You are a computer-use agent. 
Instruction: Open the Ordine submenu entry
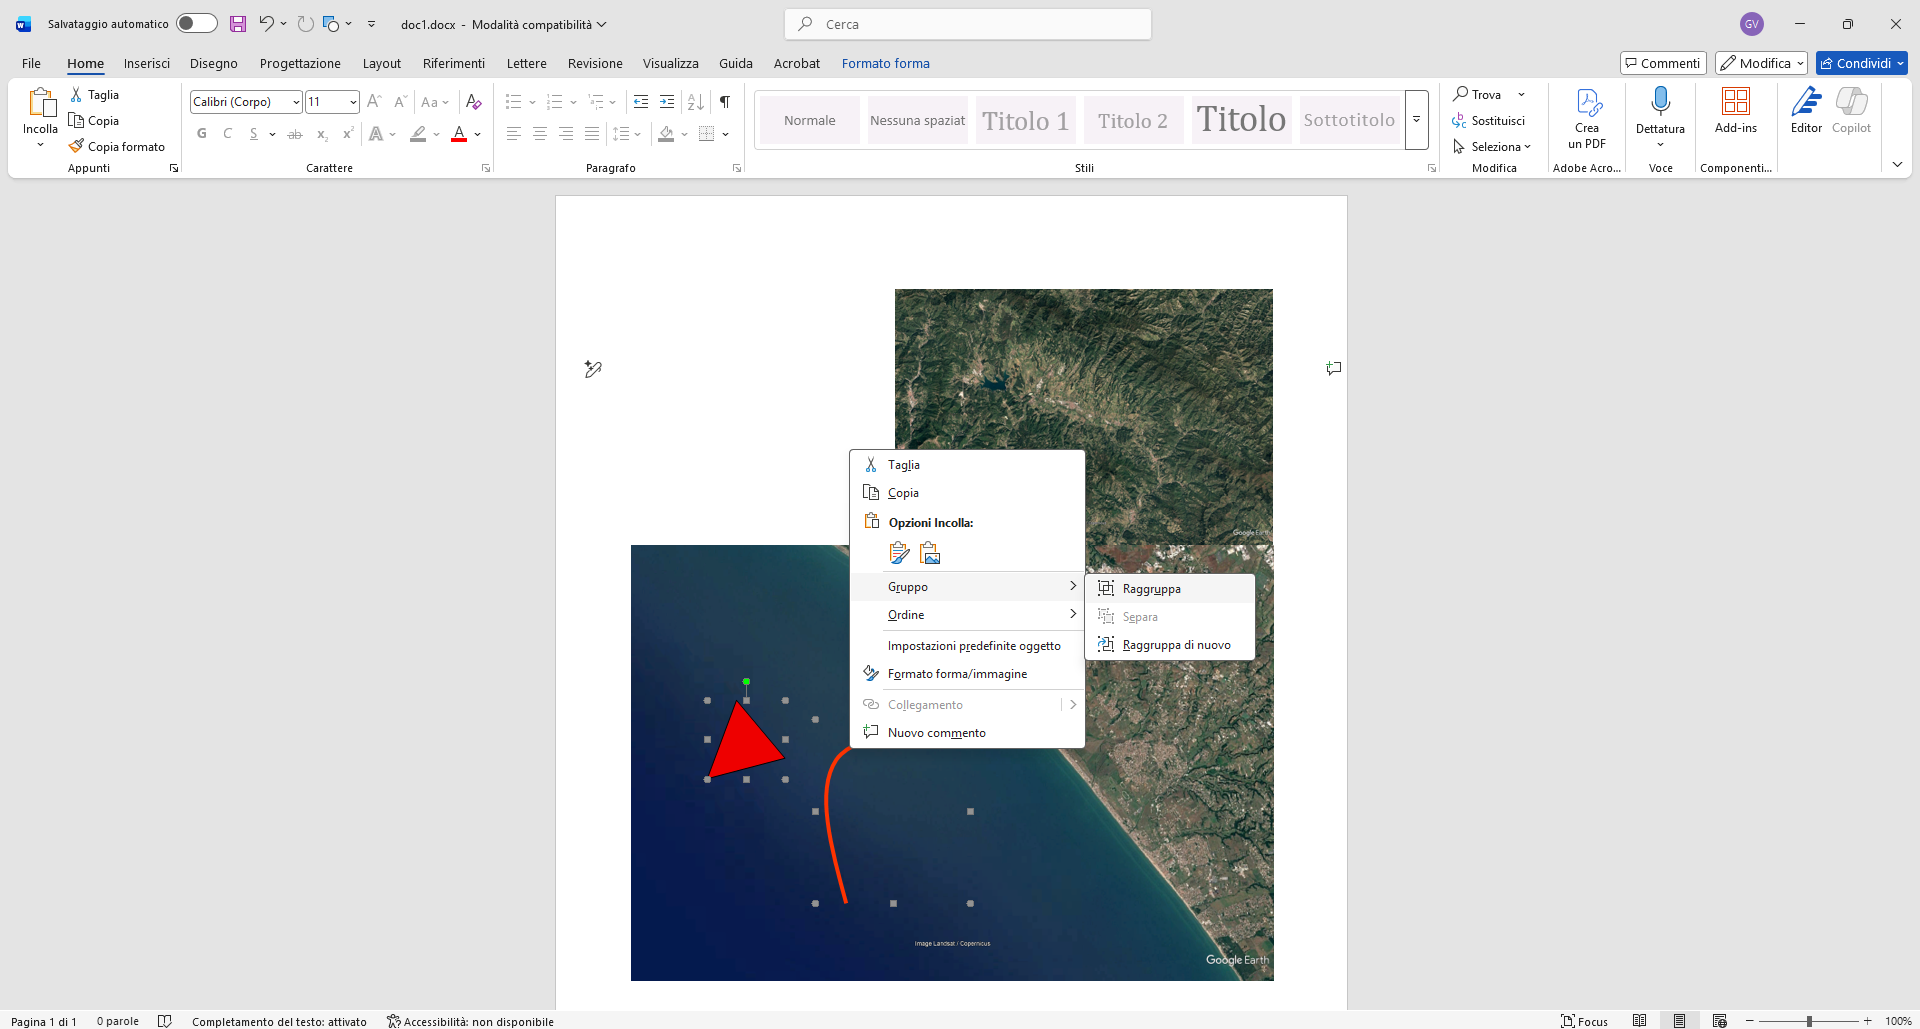(967, 615)
